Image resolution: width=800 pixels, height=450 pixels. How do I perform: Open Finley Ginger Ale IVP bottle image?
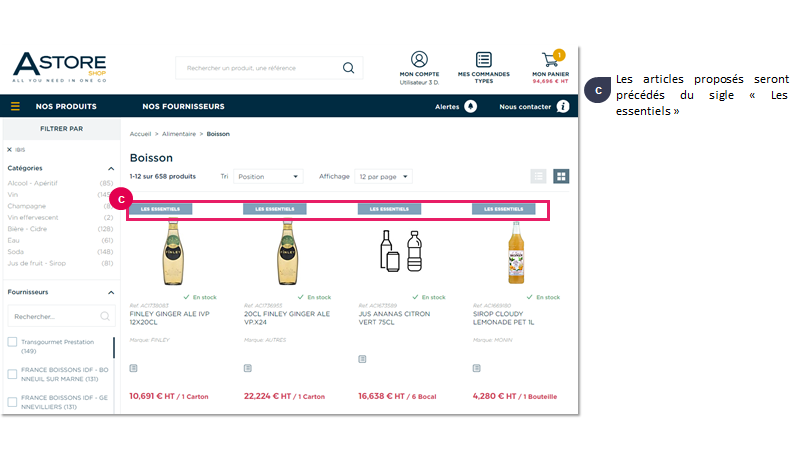pos(173,251)
